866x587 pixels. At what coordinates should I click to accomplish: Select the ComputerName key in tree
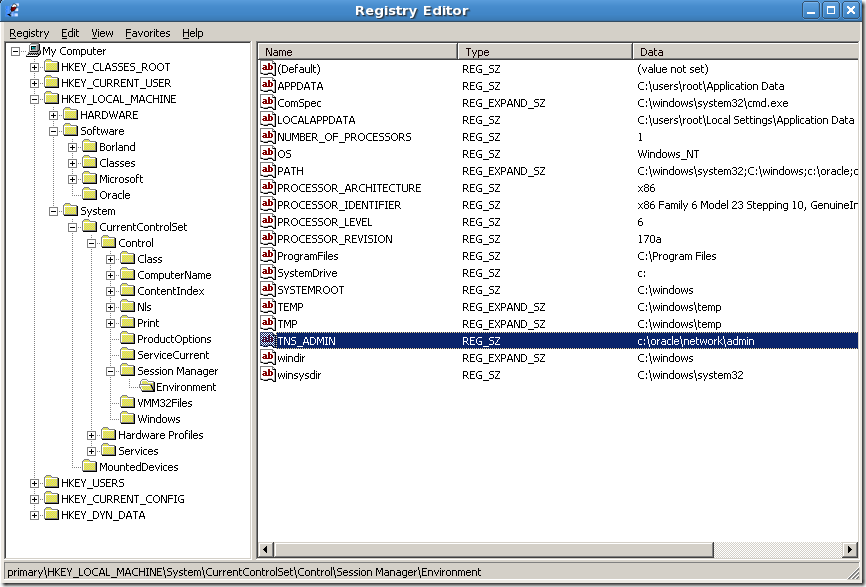coord(174,275)
